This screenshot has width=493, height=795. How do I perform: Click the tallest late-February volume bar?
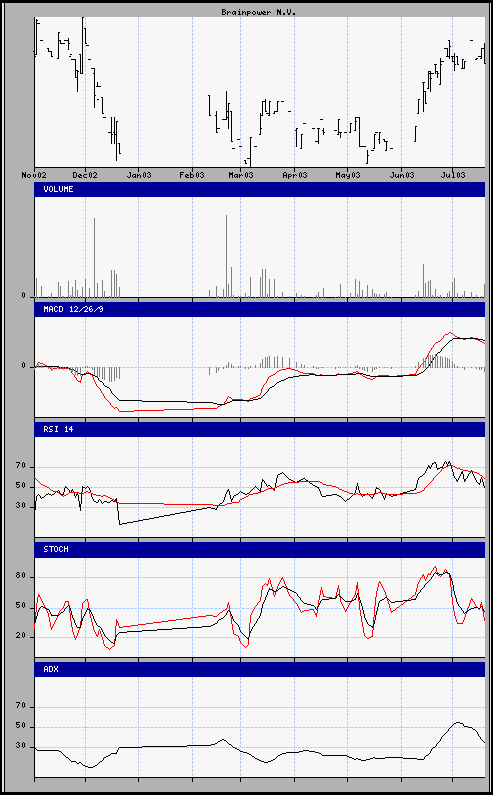coord(226,256)
